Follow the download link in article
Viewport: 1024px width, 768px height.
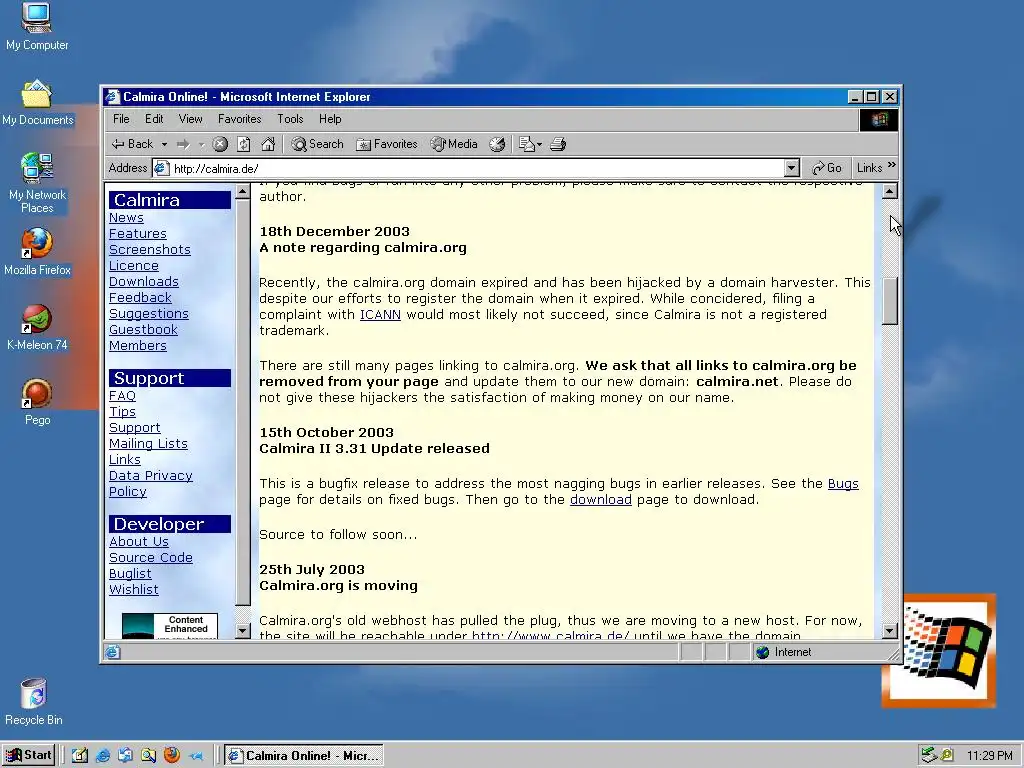coord(601,500)
